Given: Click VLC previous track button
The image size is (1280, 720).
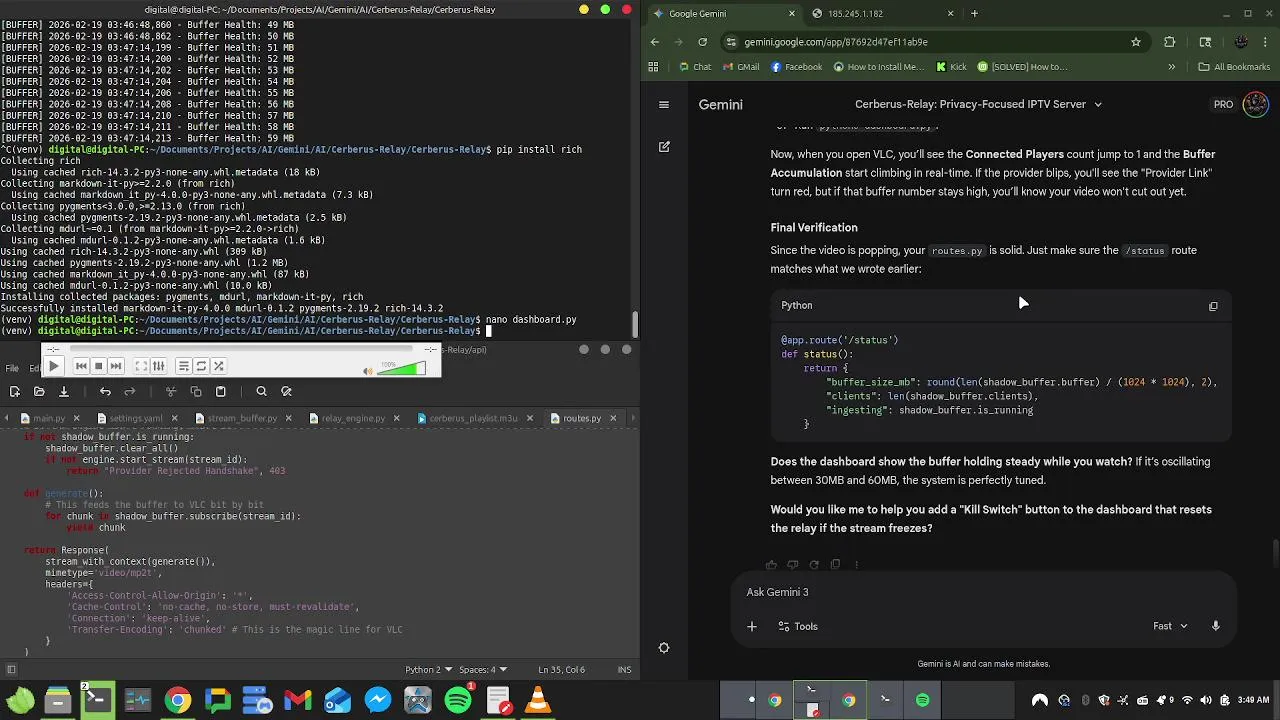Looking at the screenshot, I should [82, 366].
